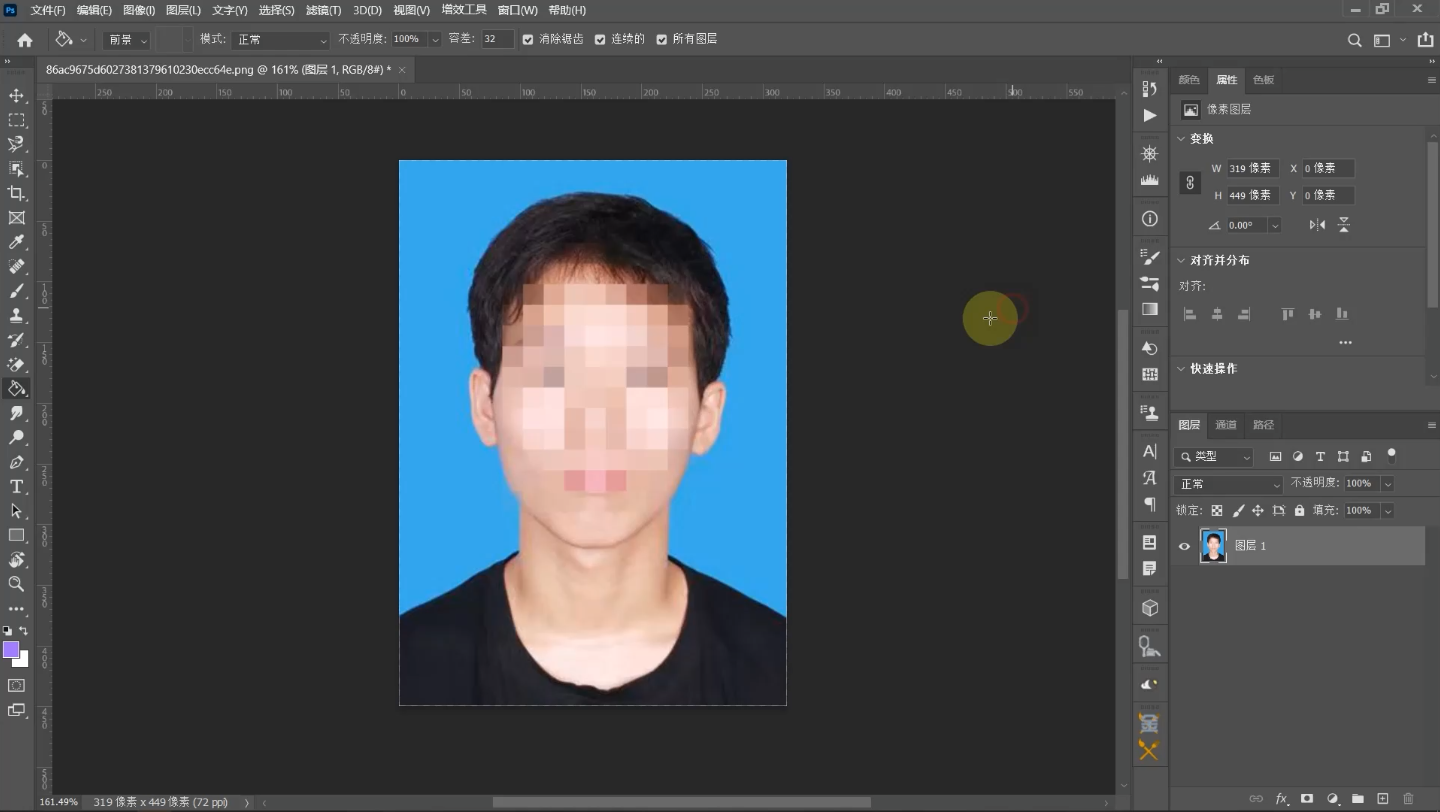Viewport: 1440px width, 812px height.
Task: Click the delete layer trash icon
Action: click(x=1408, y=799)
